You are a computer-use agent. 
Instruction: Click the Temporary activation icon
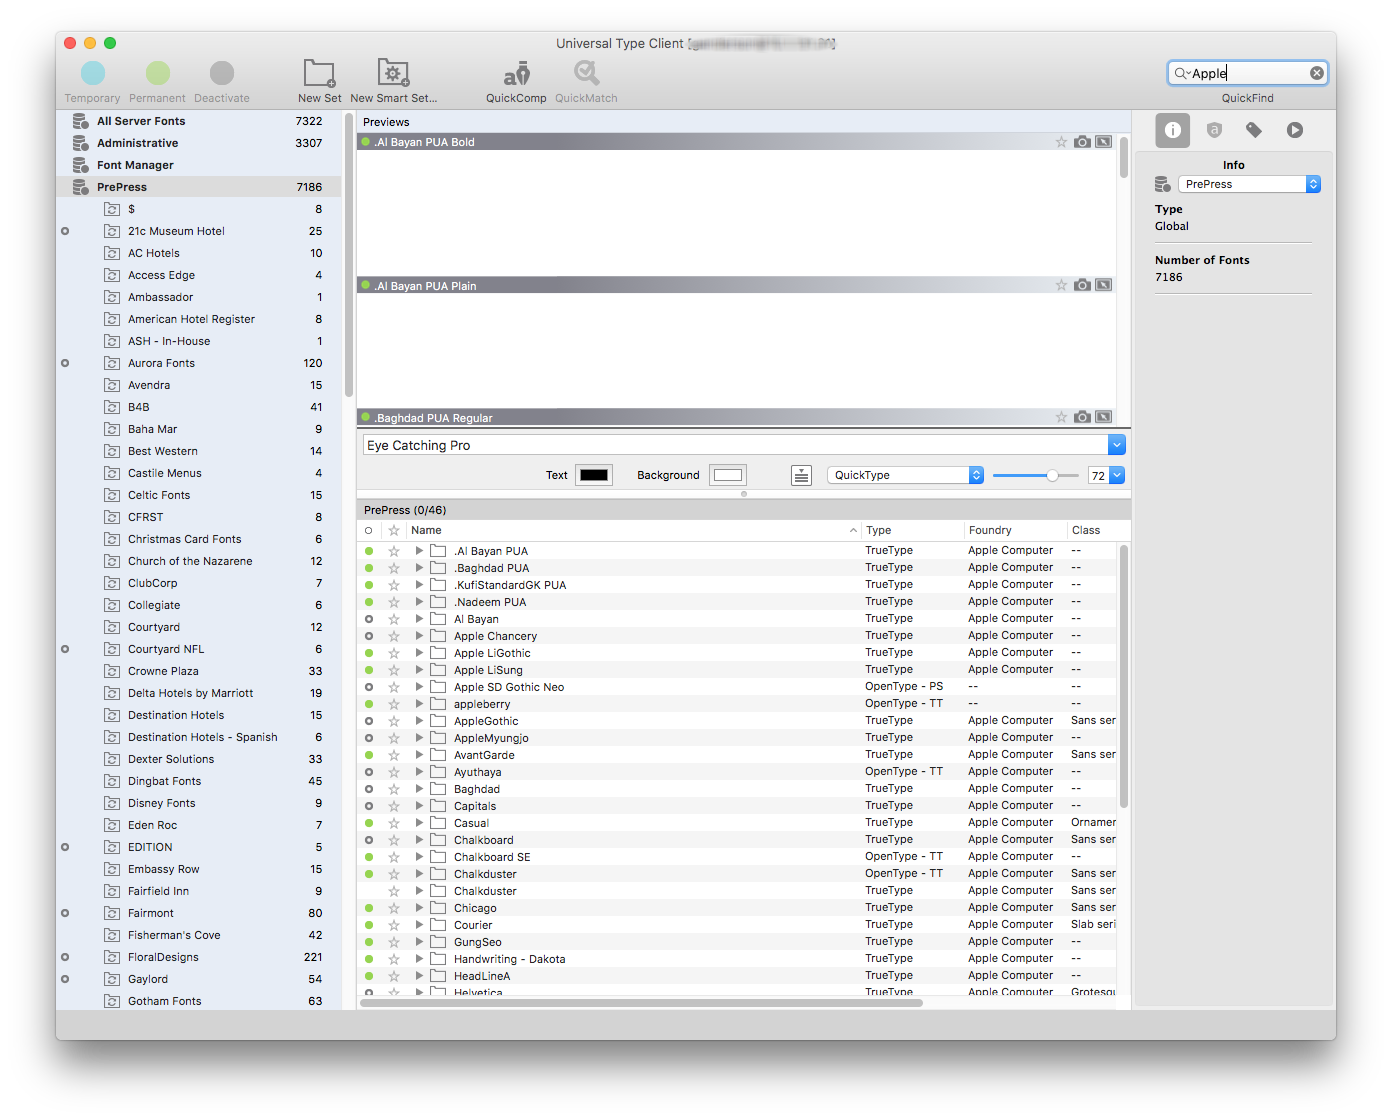click(93, 73)
